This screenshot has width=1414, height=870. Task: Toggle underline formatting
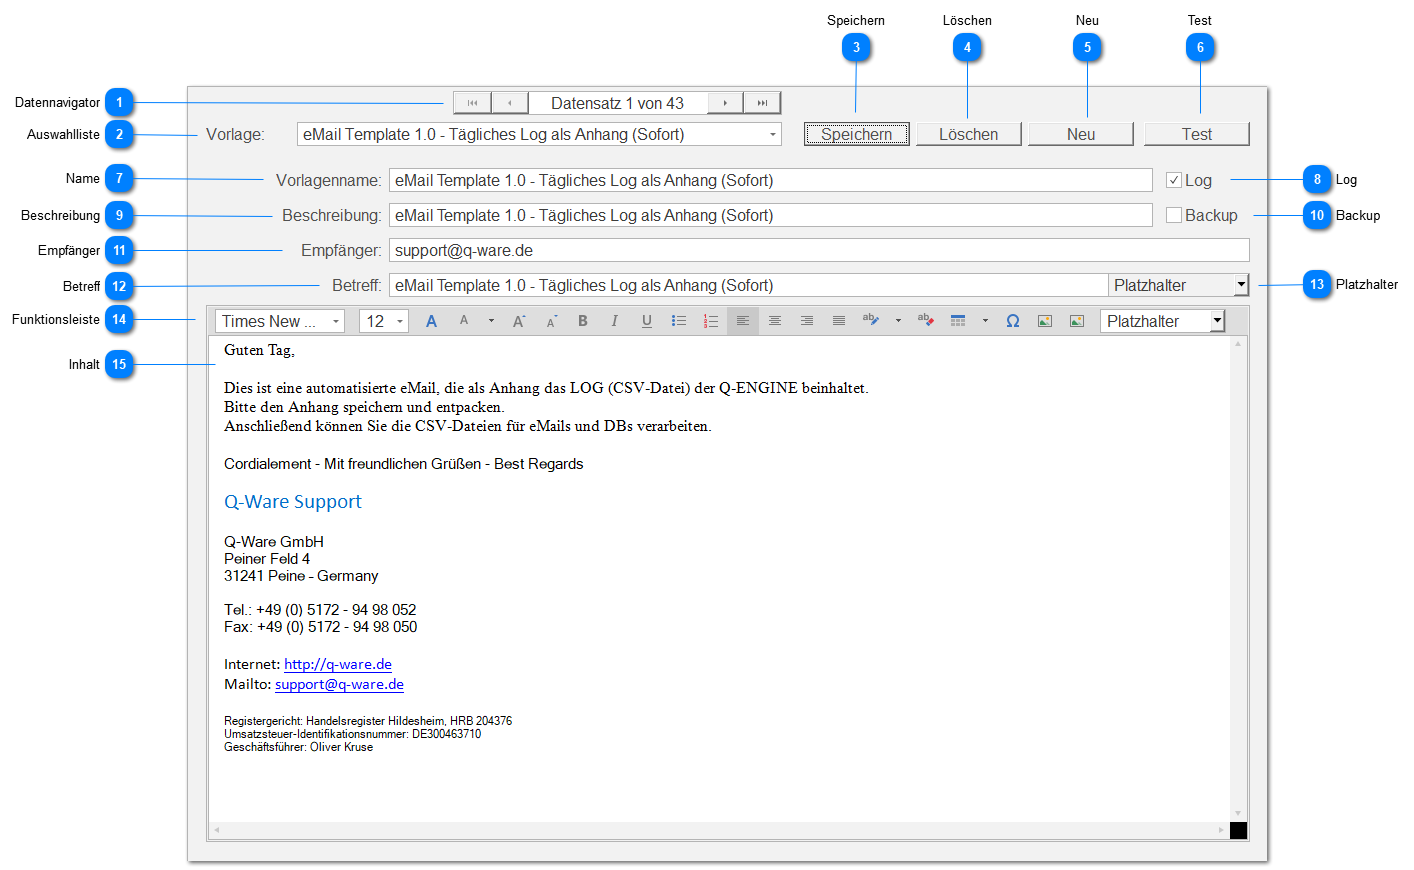coord(647,321)
